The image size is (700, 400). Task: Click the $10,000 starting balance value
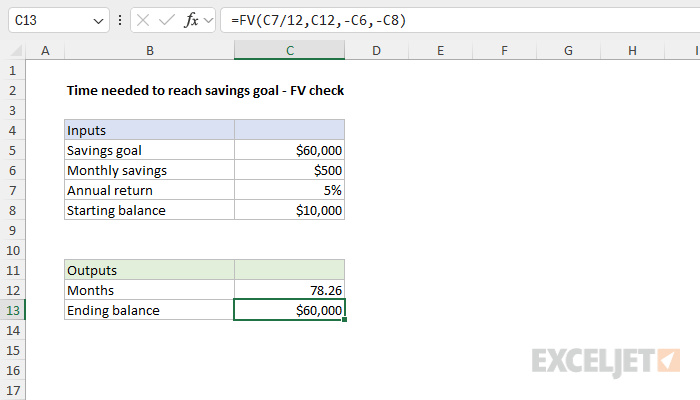[x=289, y=210]
